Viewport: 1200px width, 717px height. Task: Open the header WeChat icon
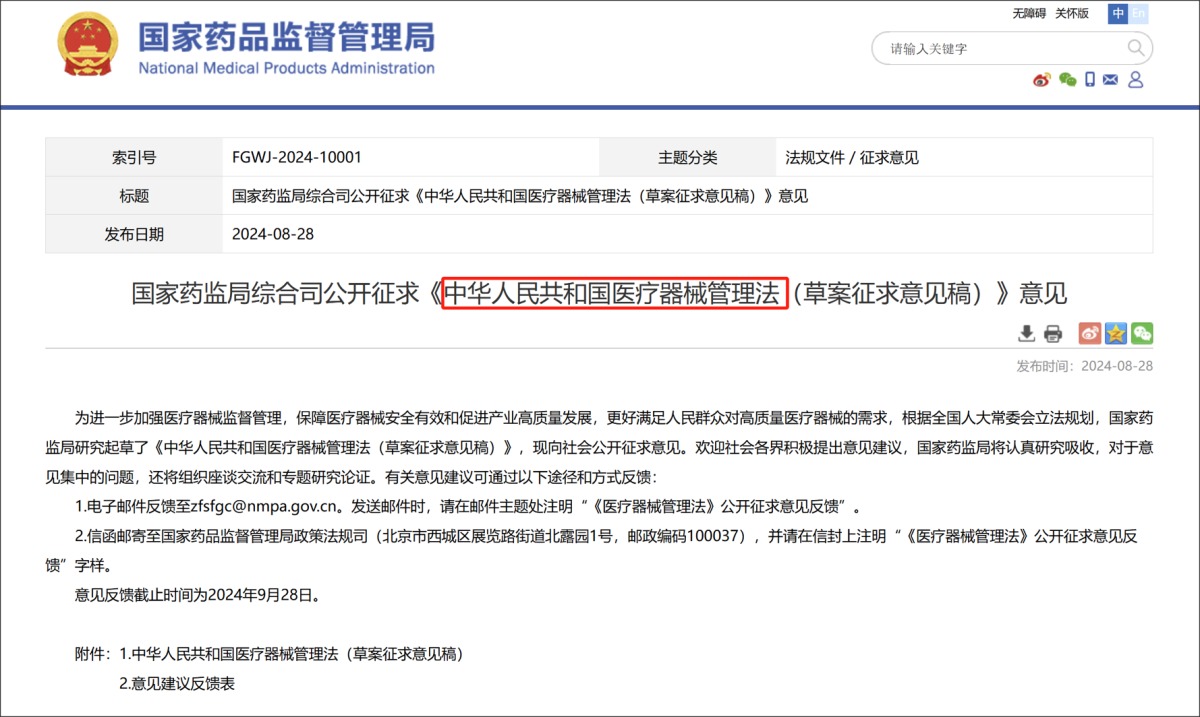point(1067,80)
